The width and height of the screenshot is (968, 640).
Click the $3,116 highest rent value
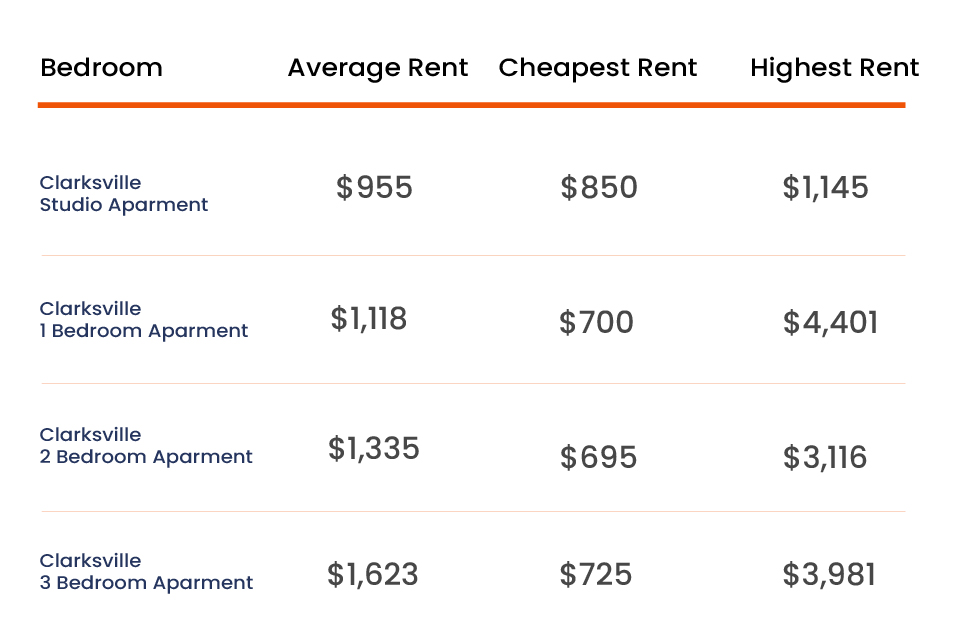tap(825, 457)
